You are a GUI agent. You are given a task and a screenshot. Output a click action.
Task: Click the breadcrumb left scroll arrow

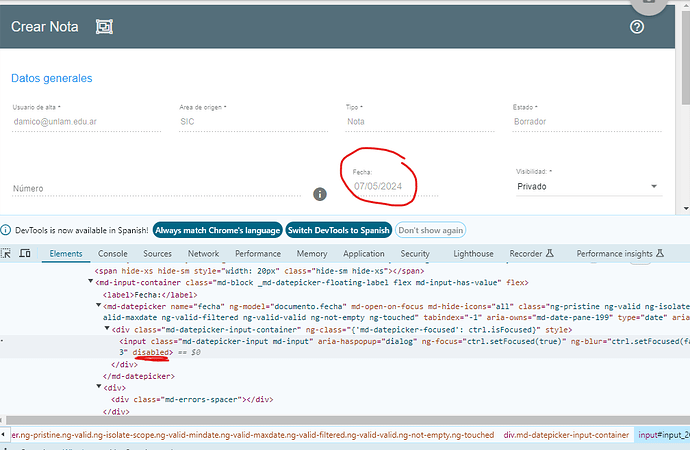pyautogui.click(x=4, y=435)
